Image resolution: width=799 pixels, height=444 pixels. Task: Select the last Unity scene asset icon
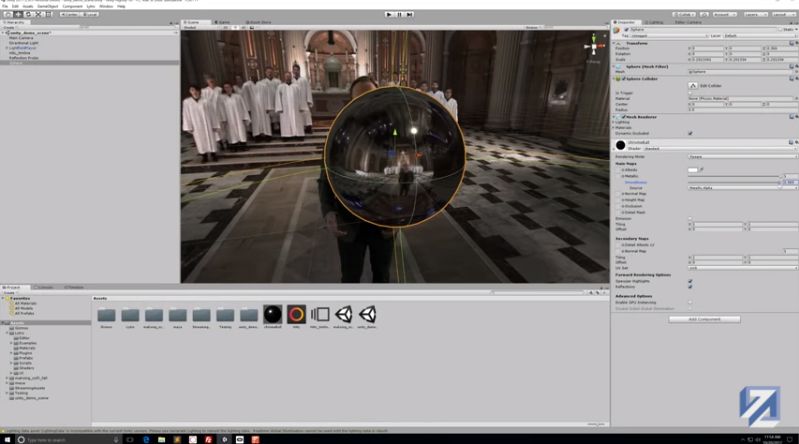pos(367,315)
